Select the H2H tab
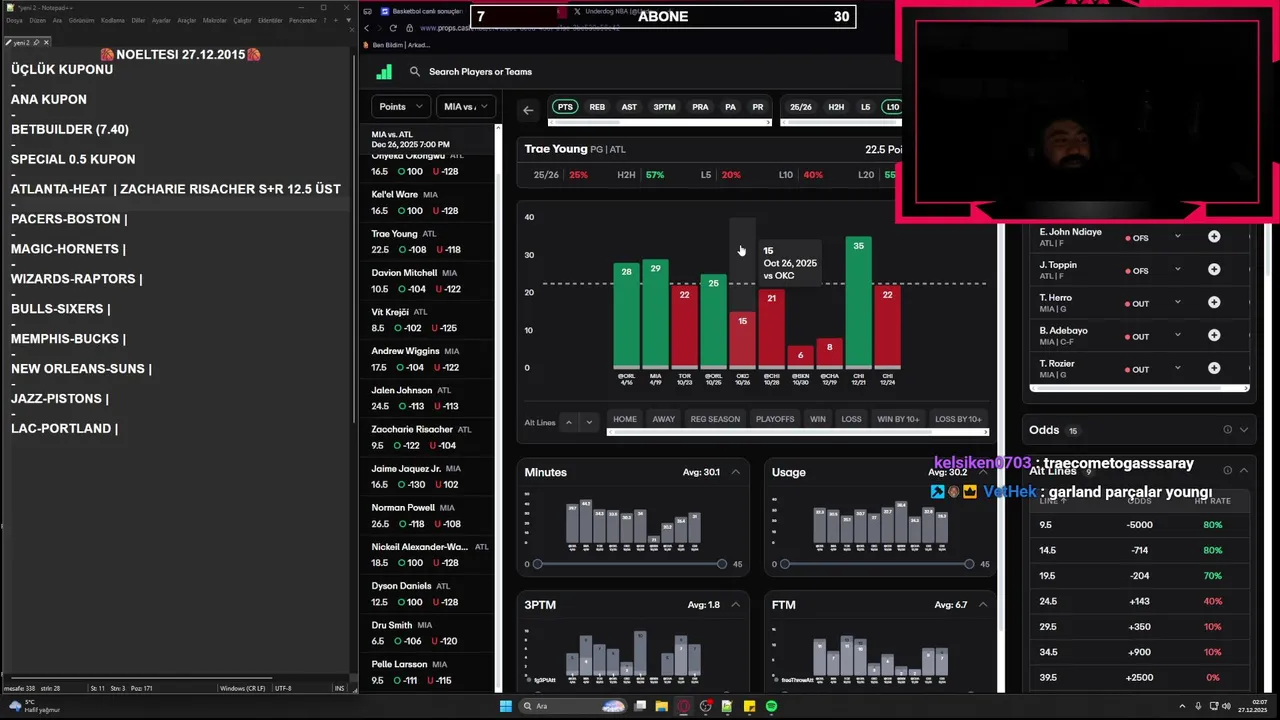 (836, 107)
